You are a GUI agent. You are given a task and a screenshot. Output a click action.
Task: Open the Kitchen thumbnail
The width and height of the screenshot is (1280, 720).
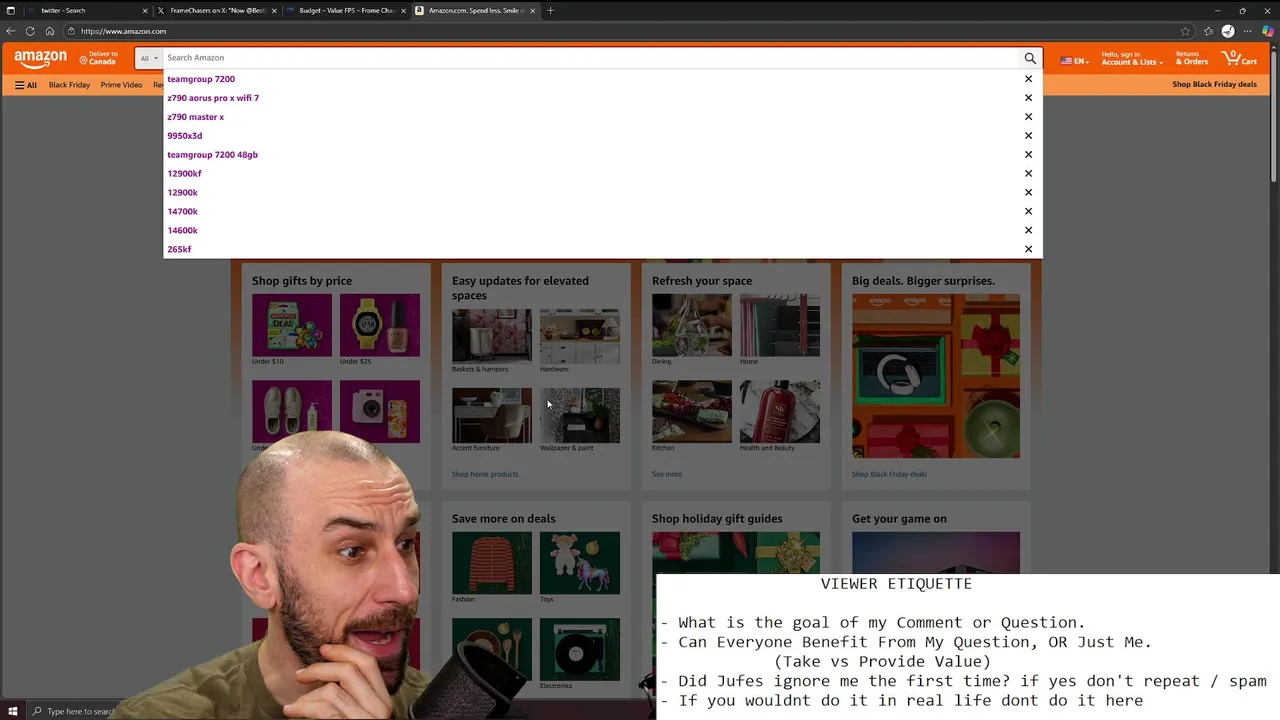(x=691, y=411)
